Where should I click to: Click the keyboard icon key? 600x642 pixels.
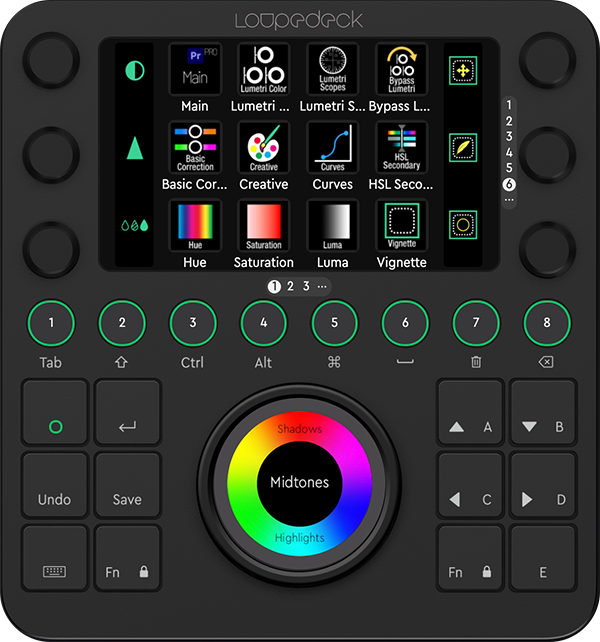55,558
